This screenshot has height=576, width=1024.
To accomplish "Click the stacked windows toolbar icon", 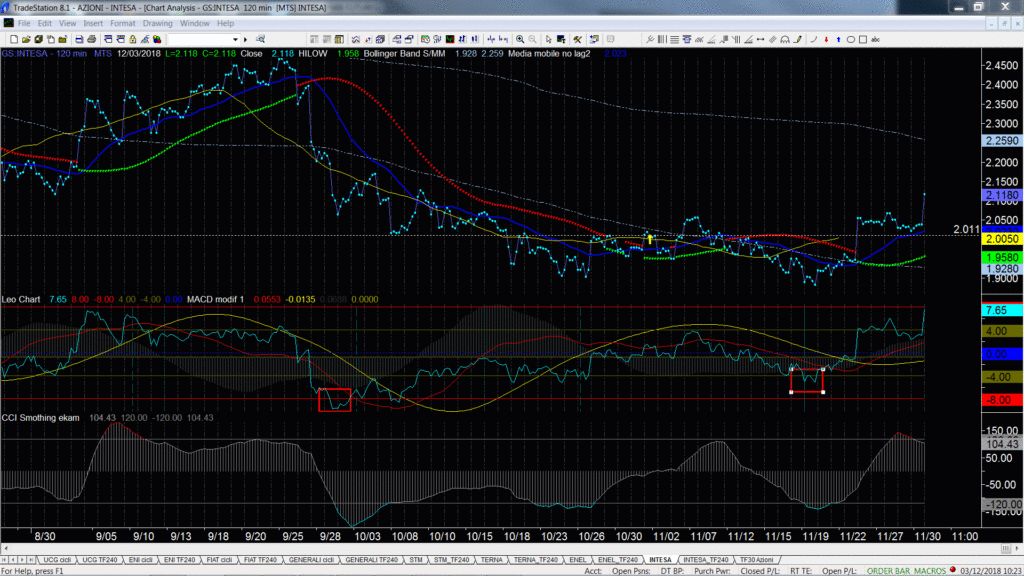I will click(x=380, y=39).
